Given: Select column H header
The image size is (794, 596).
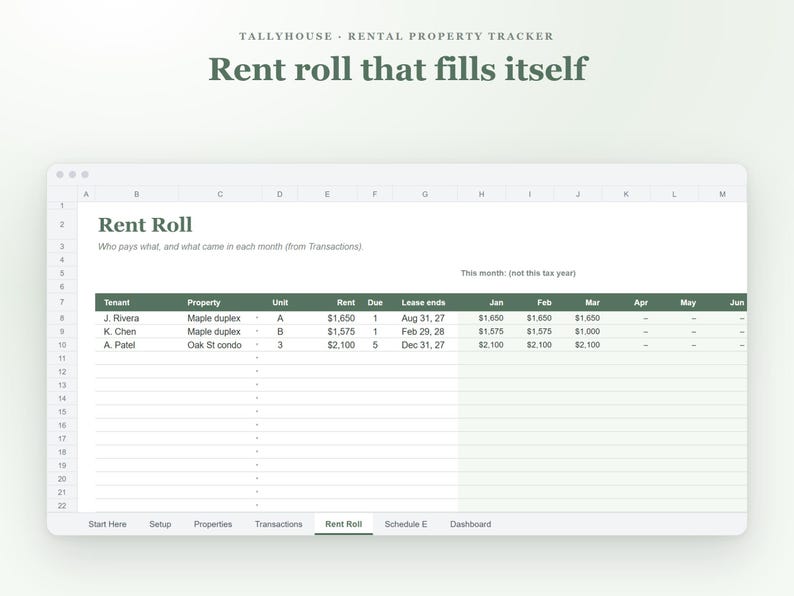Looking at the screenshot, I should pos(482,194).
